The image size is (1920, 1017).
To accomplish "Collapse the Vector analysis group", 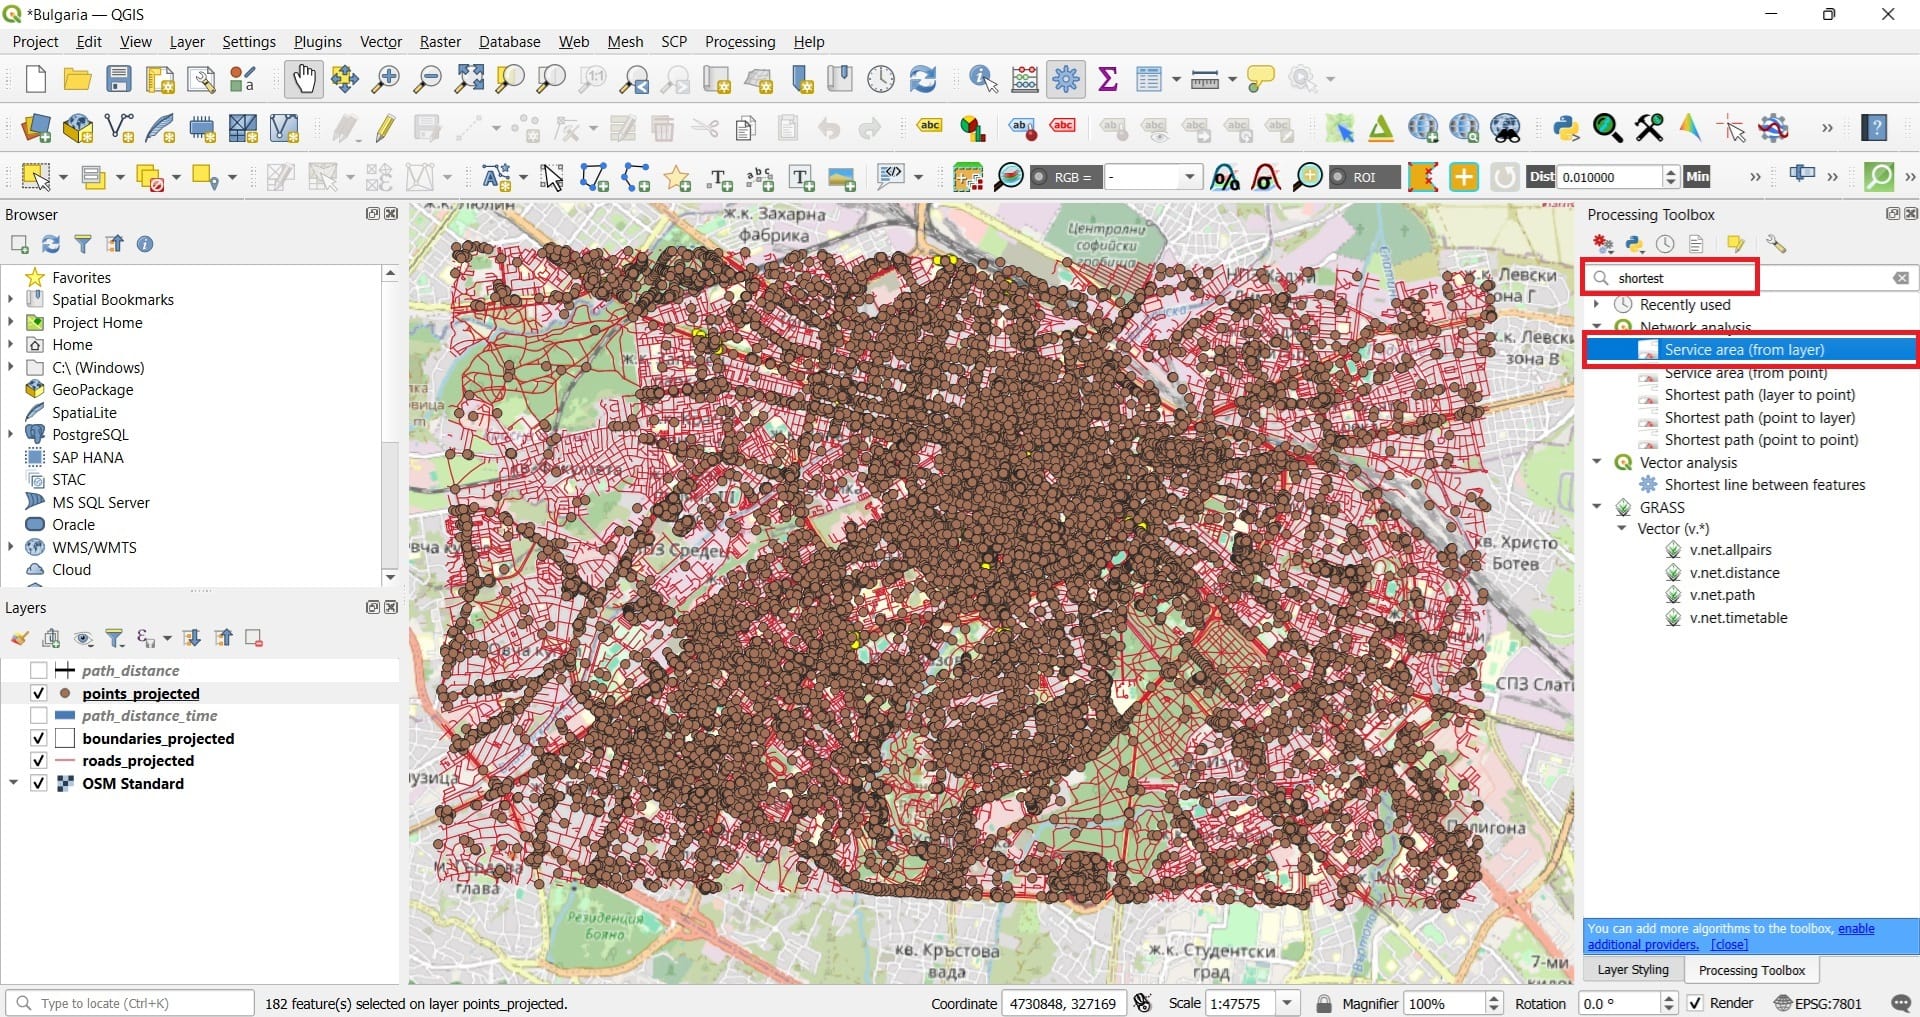I will click(1597, 462).
